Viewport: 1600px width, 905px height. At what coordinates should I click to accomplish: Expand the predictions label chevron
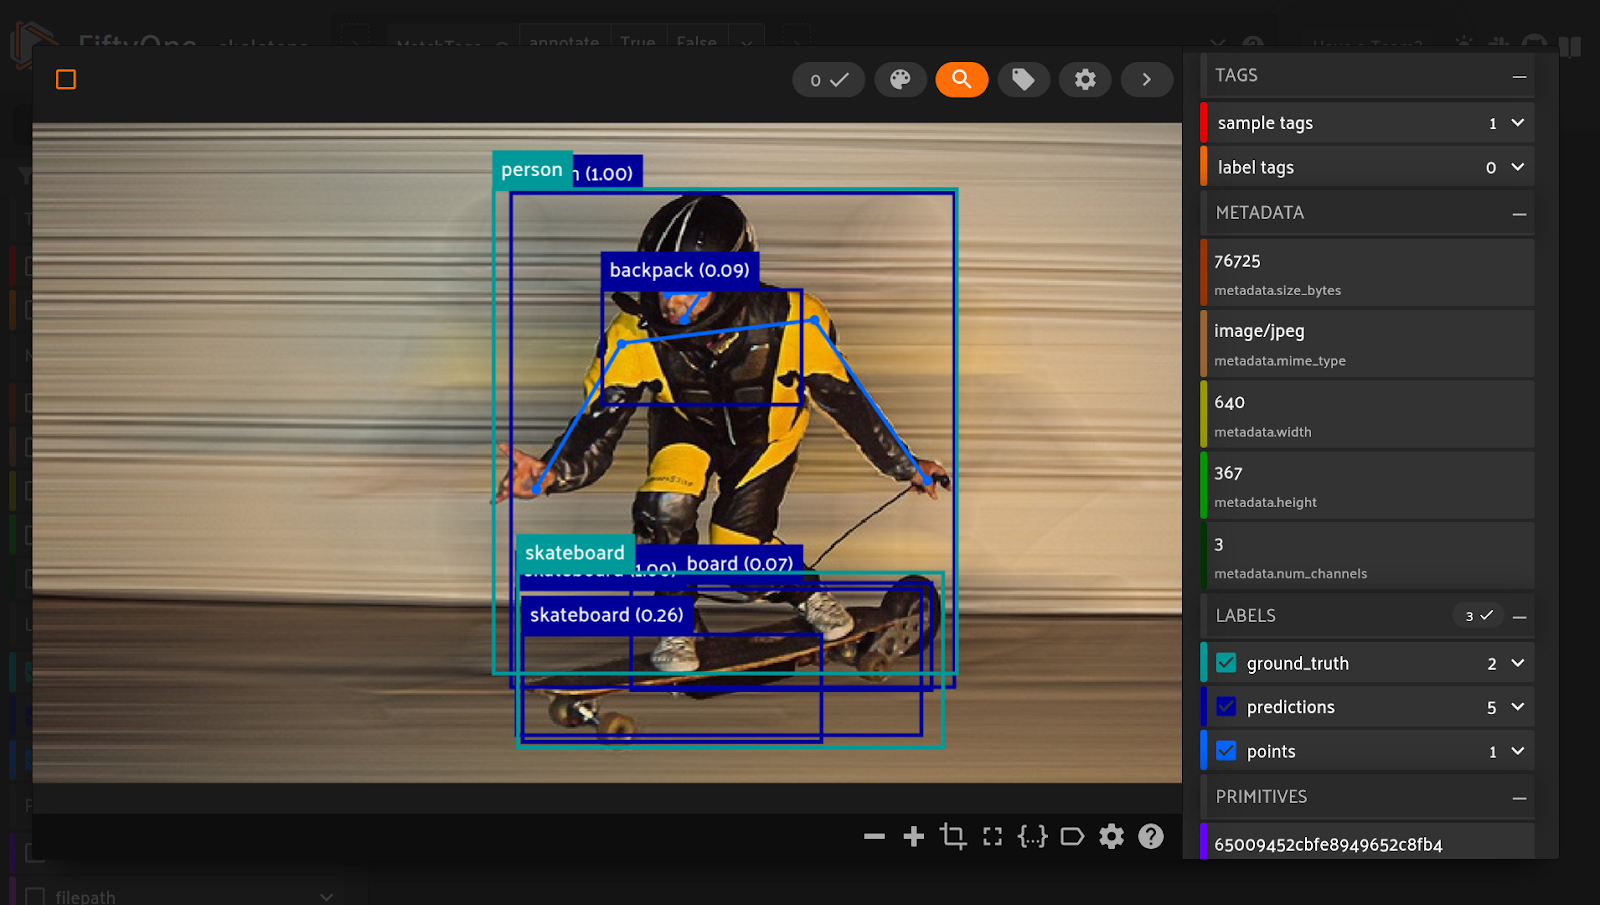(x=1517, y=707)
